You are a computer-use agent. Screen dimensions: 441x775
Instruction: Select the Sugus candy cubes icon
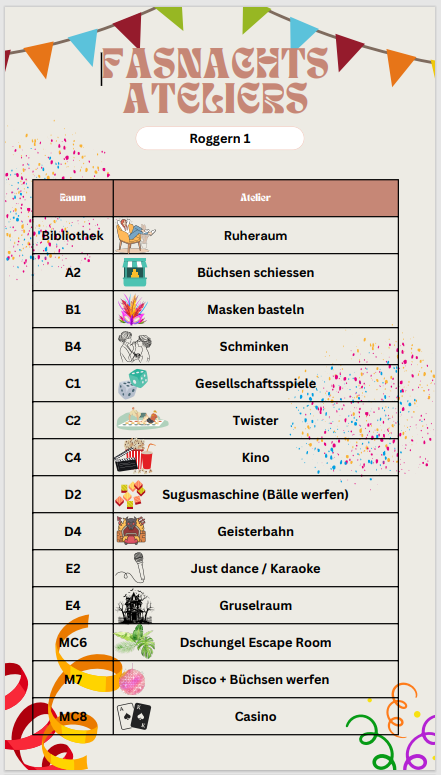[x=131, y=494]
